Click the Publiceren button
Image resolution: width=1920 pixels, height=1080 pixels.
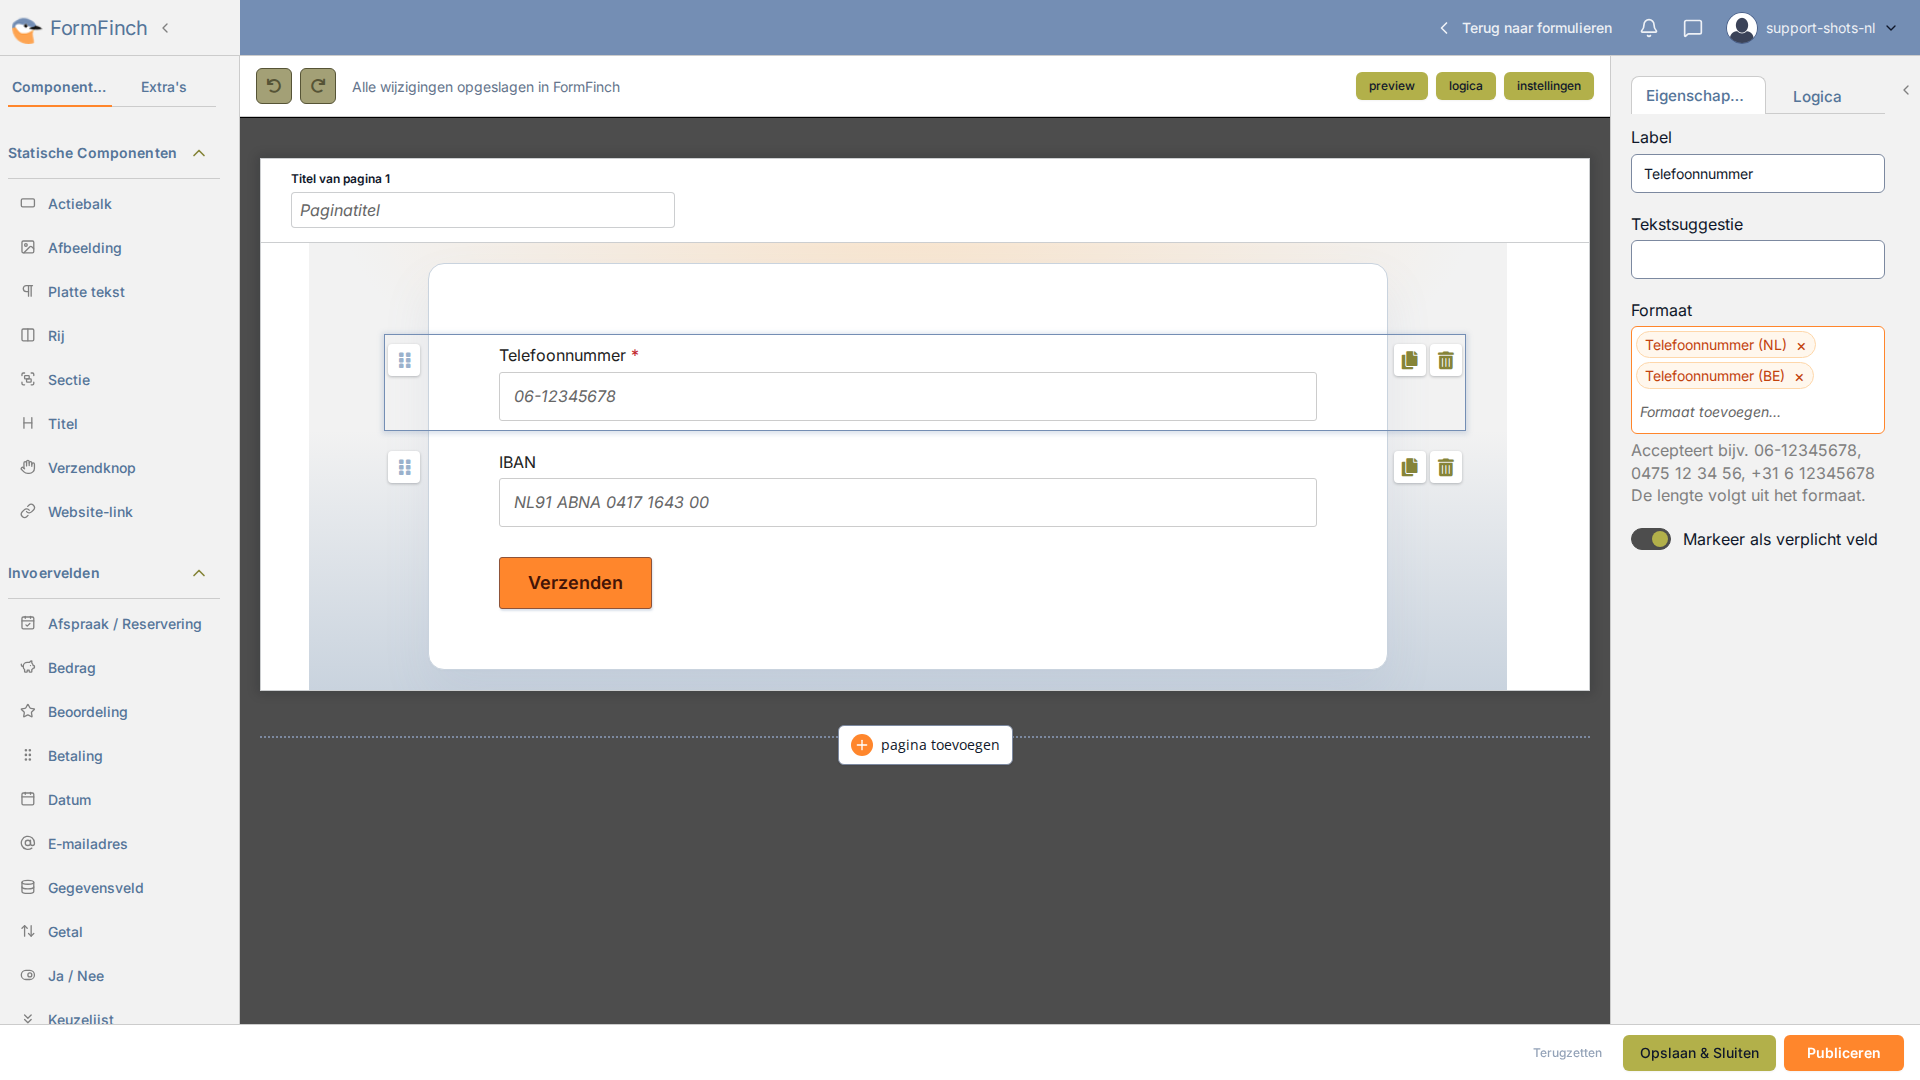click(x=1843, y=1053)
